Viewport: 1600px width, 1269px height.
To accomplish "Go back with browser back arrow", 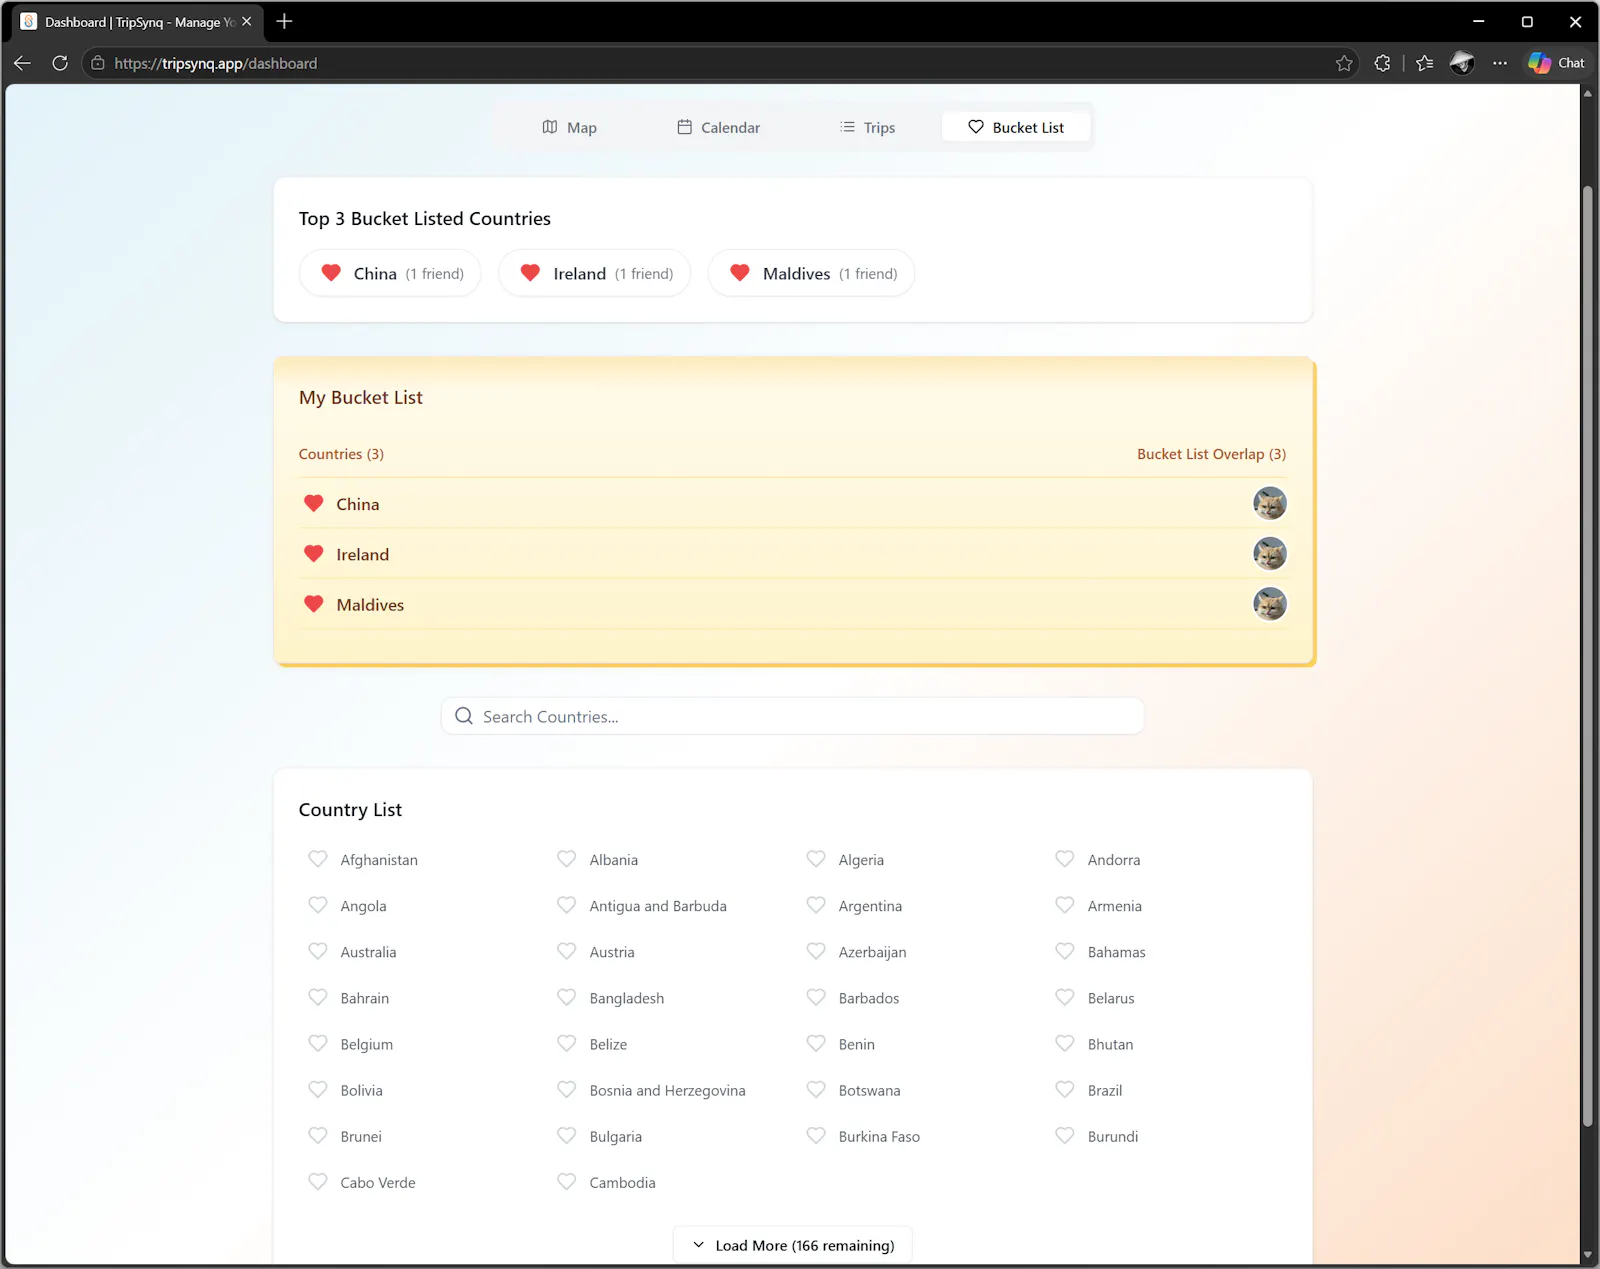I will tap(23, 63).
